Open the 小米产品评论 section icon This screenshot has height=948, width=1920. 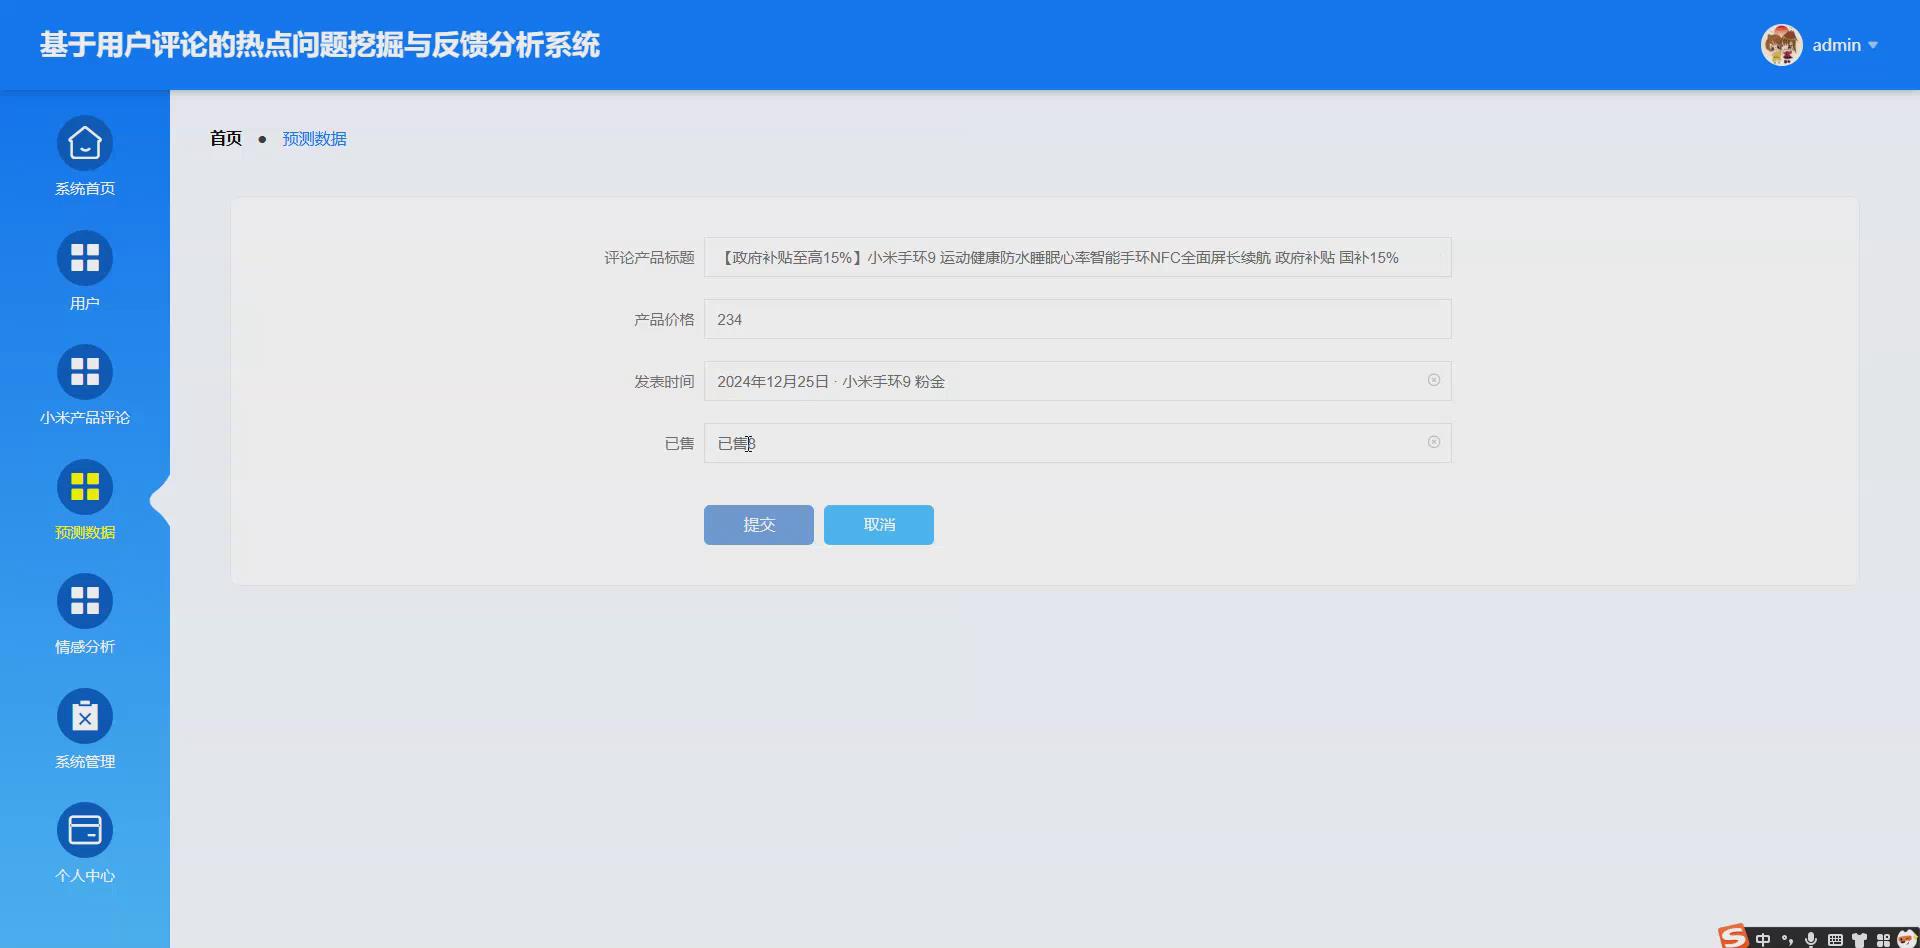[85, 371]
